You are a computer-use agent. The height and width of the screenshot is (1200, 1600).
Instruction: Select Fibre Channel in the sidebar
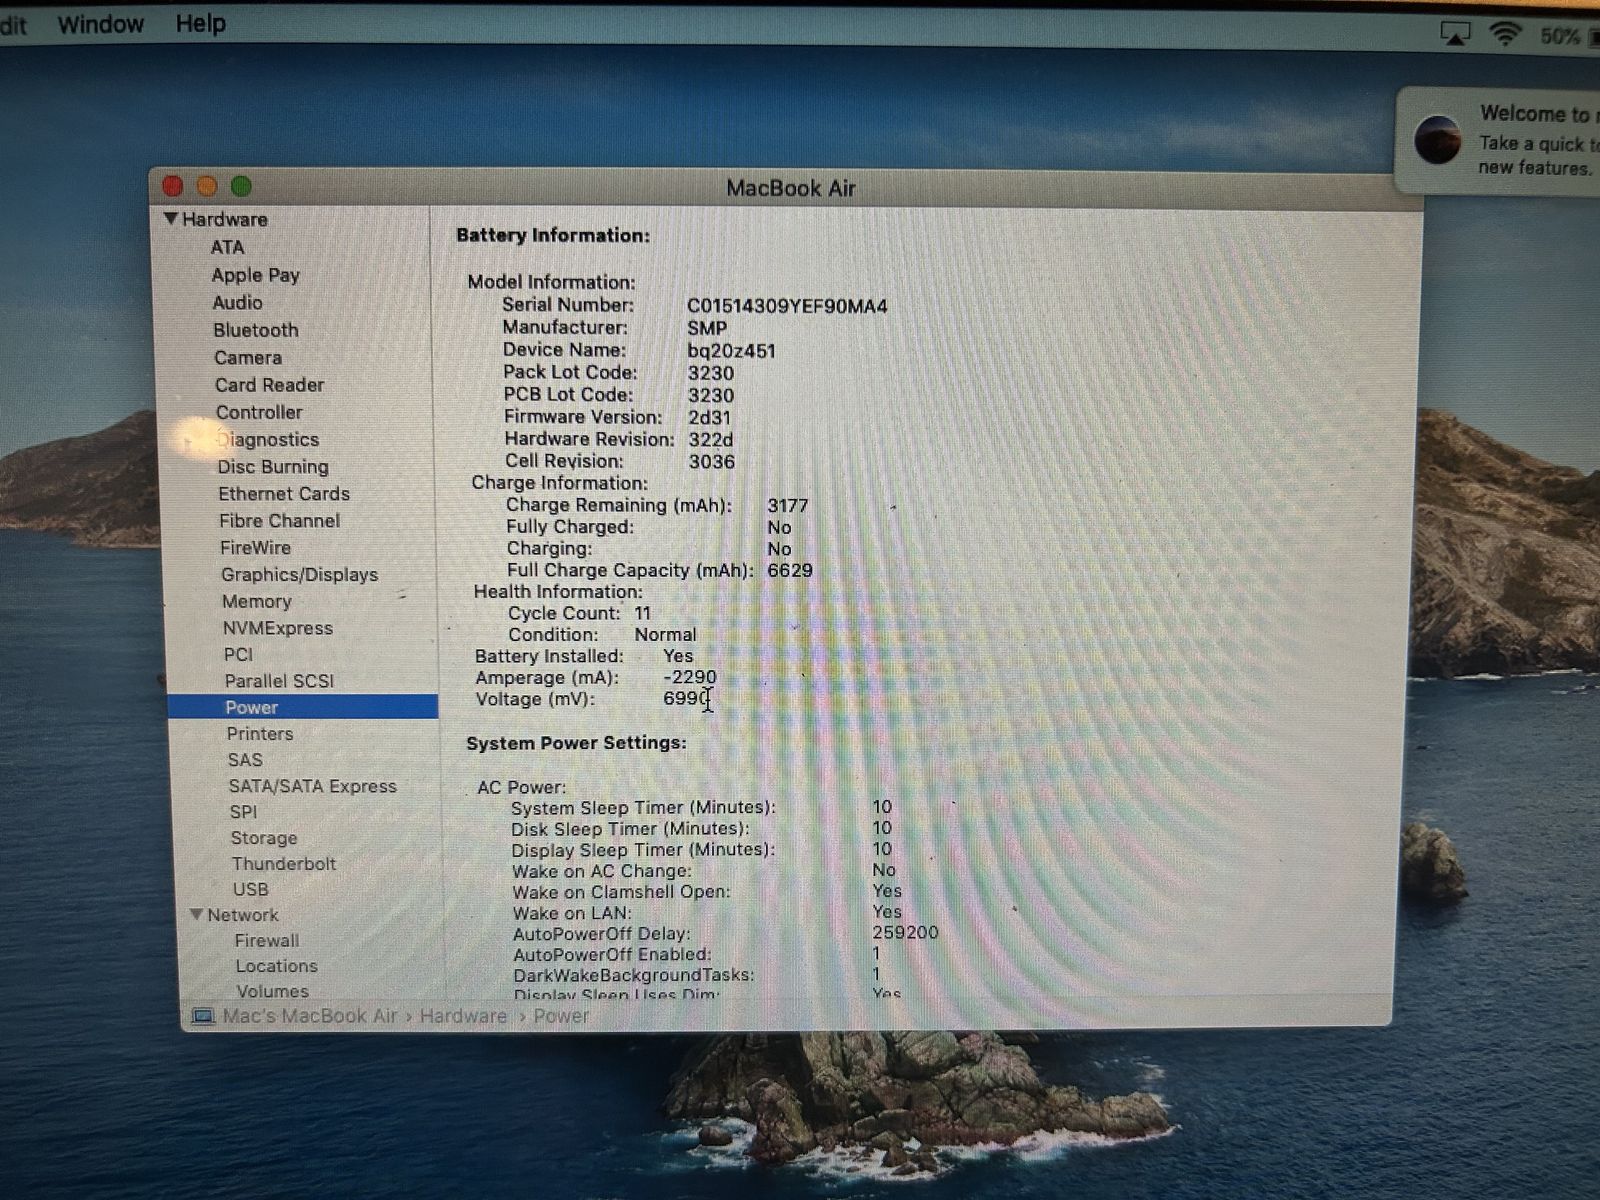pos(279,520)
